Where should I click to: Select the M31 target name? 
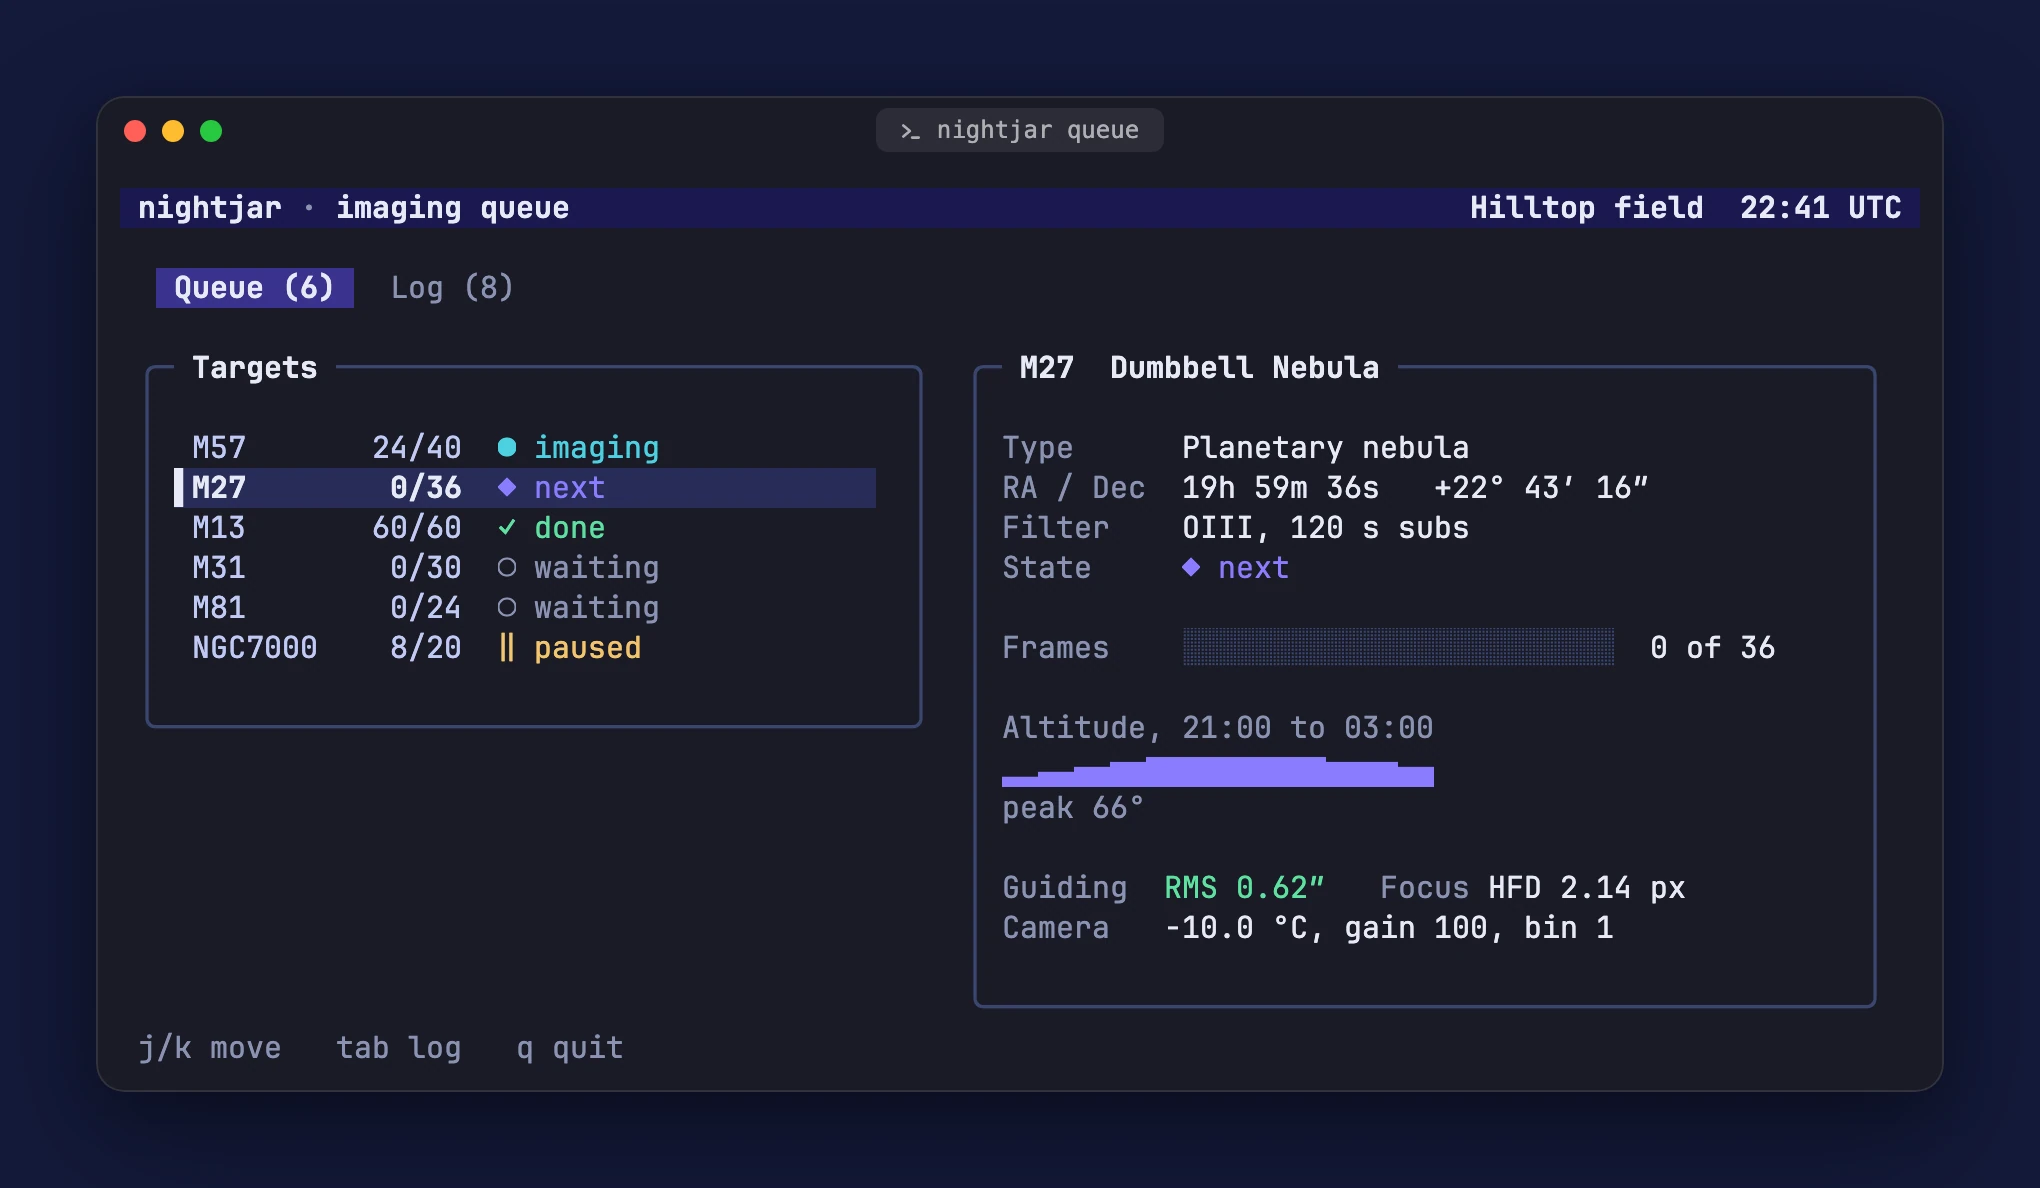(219, 567)
